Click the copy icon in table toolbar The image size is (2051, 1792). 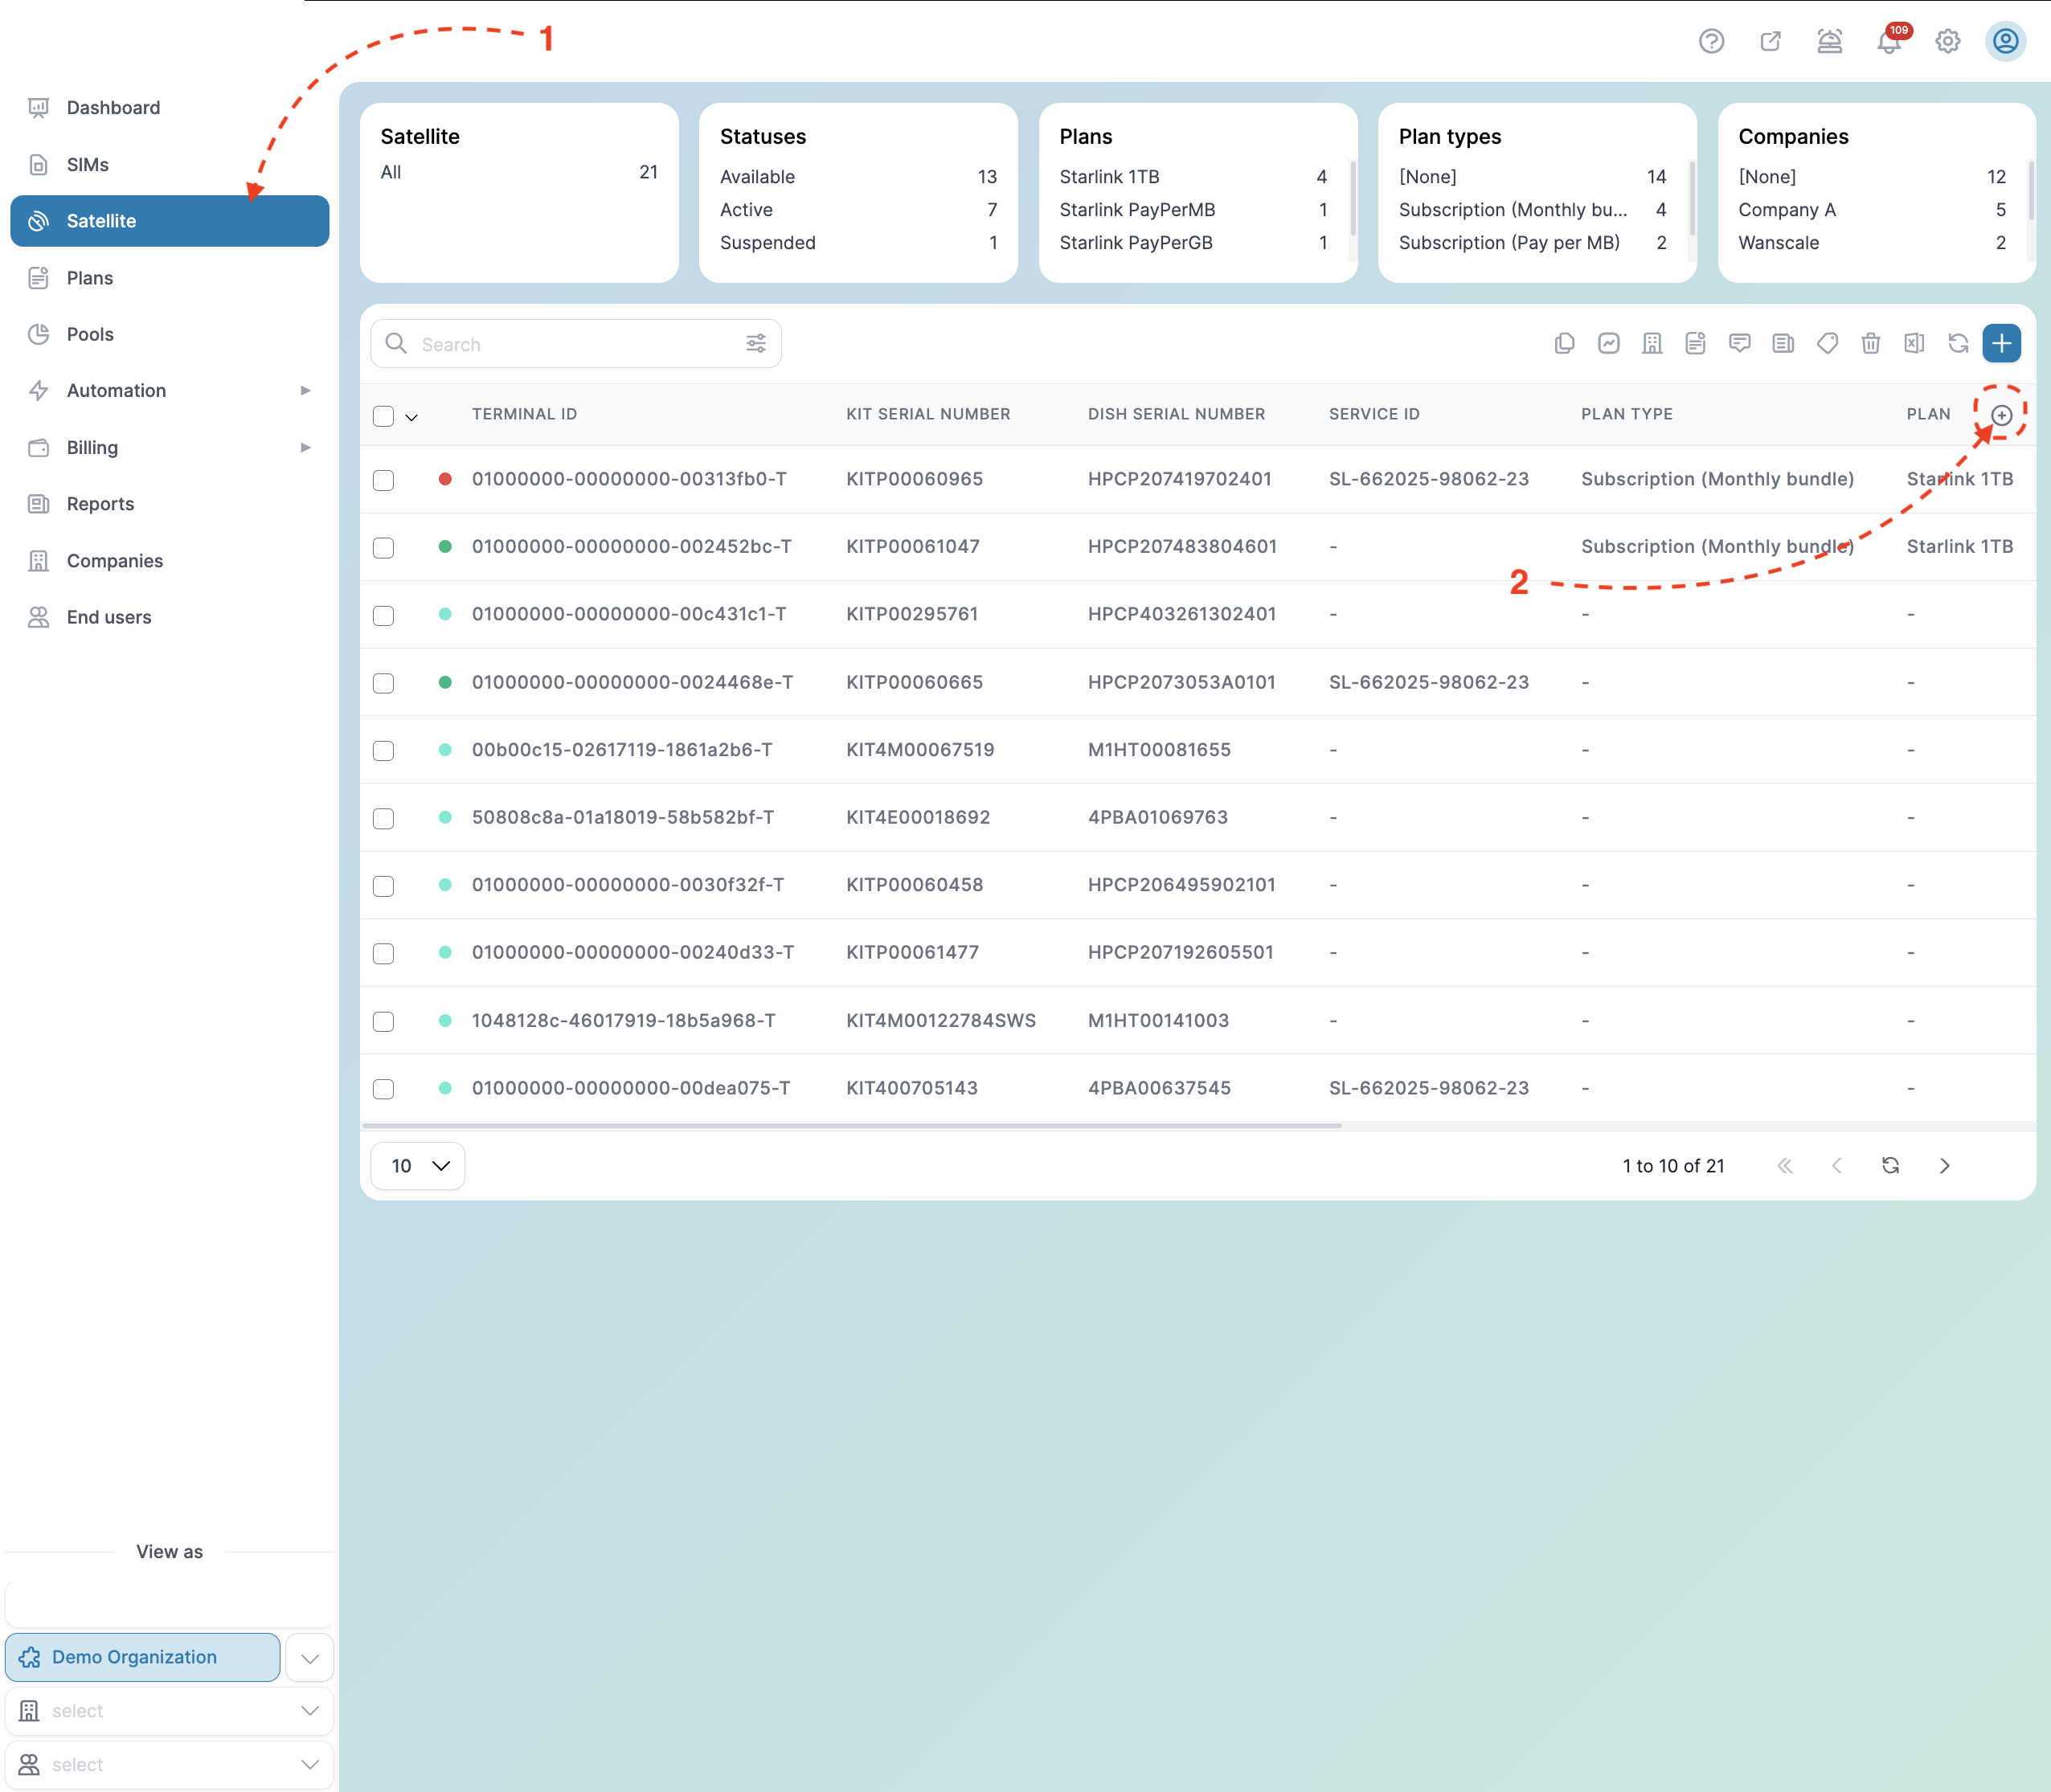pyautogui.click(x=1565, y=344)
